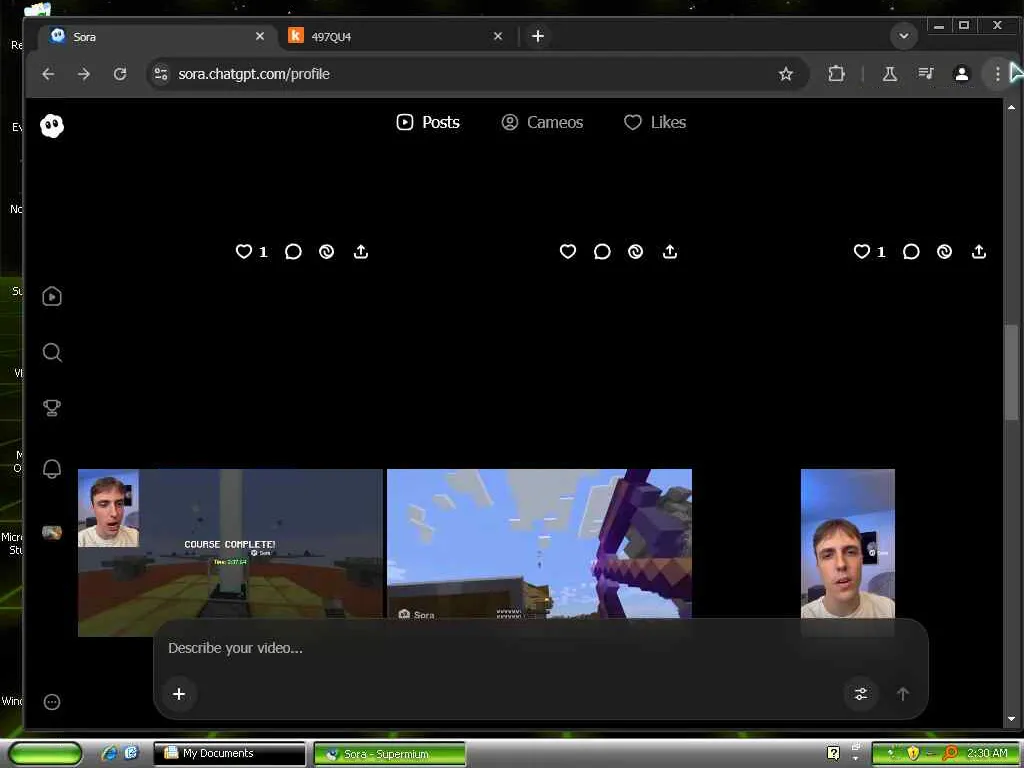Click the scroll up arrow of the page
The height and width of the screenshot is (768, 1024).
1011,106
